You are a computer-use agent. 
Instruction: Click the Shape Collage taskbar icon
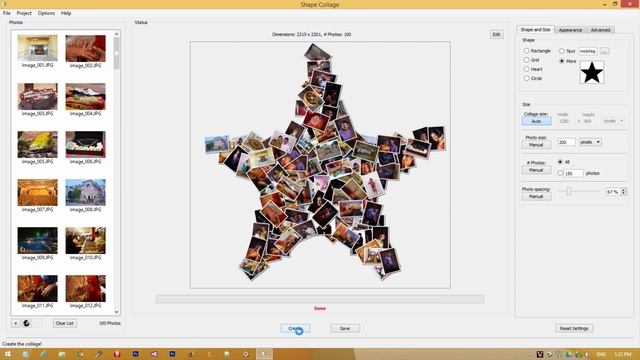coord(264,354)
